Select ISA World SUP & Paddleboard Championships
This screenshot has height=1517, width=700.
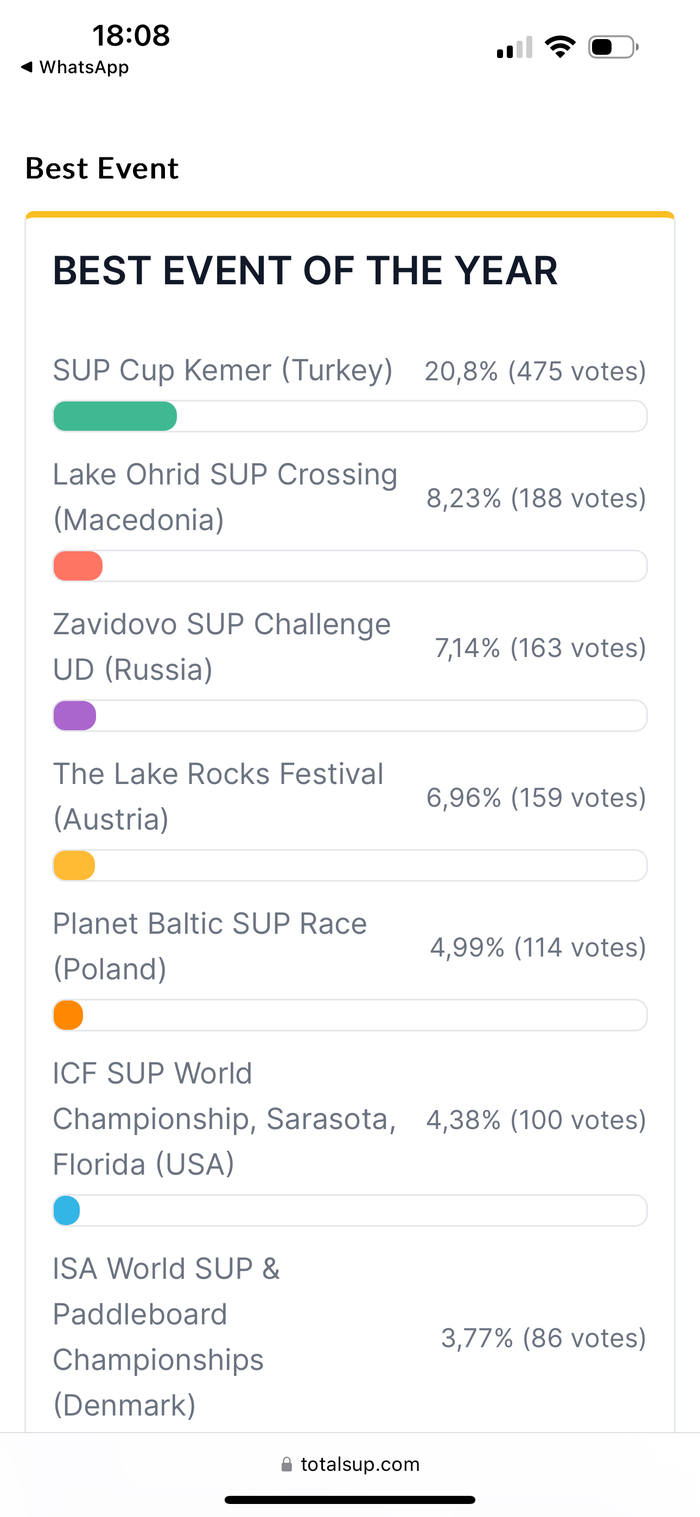(166, 1337)
